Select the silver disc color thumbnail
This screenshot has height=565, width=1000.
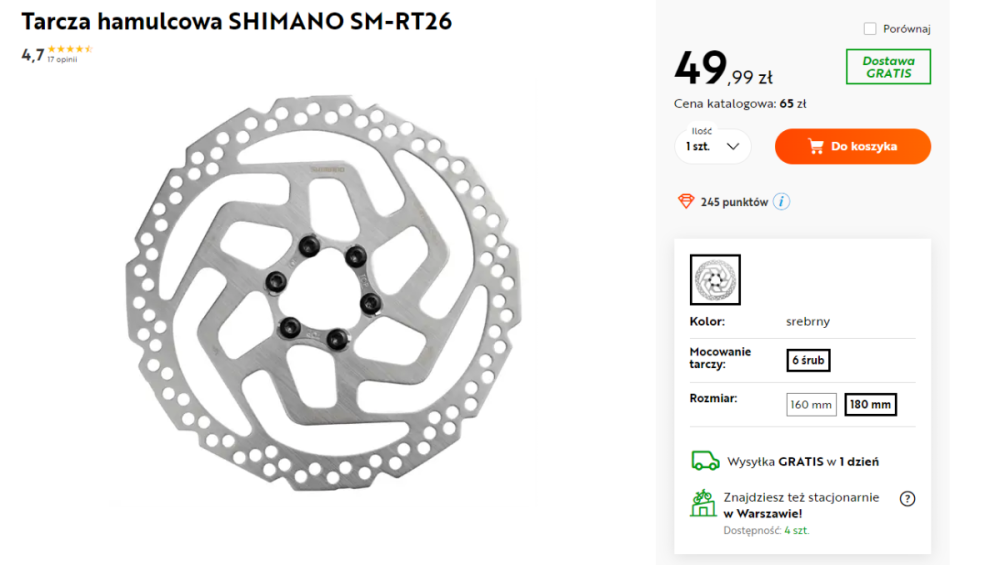click(715, 279)
